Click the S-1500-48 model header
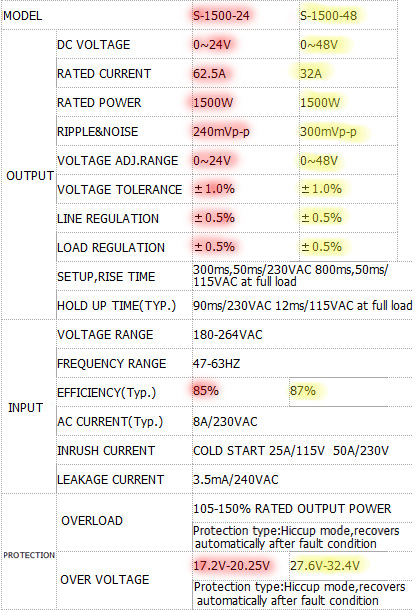Screen dimensions: 416x610 coord(328,16)
